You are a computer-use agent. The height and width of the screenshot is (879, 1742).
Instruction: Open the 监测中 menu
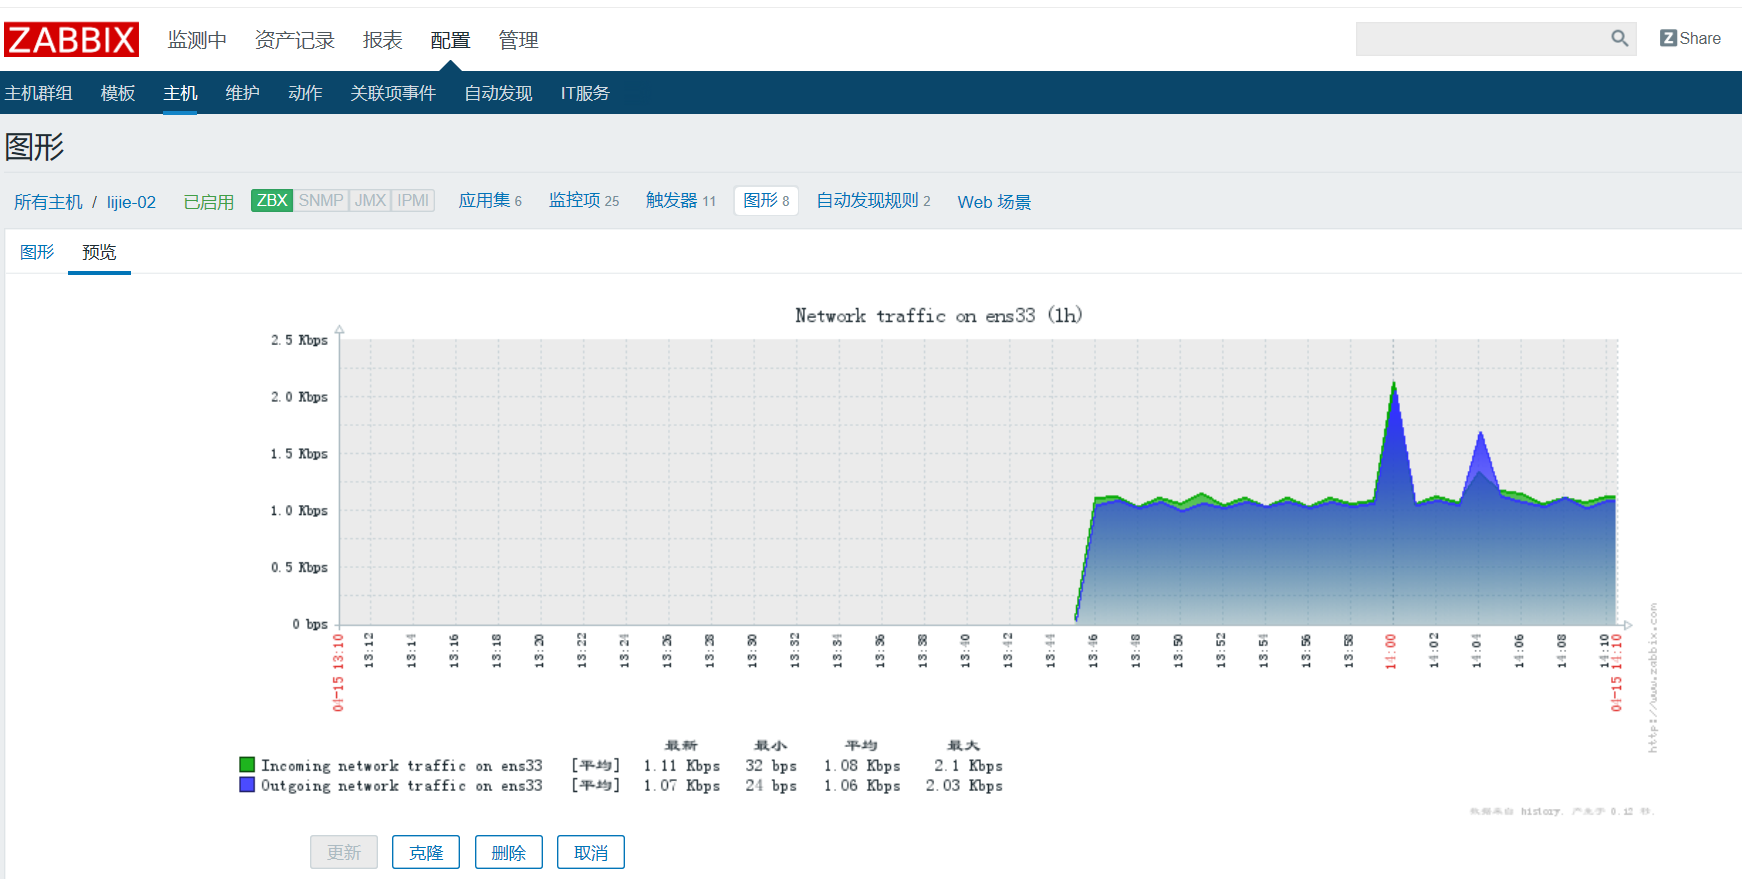[197, 40]
